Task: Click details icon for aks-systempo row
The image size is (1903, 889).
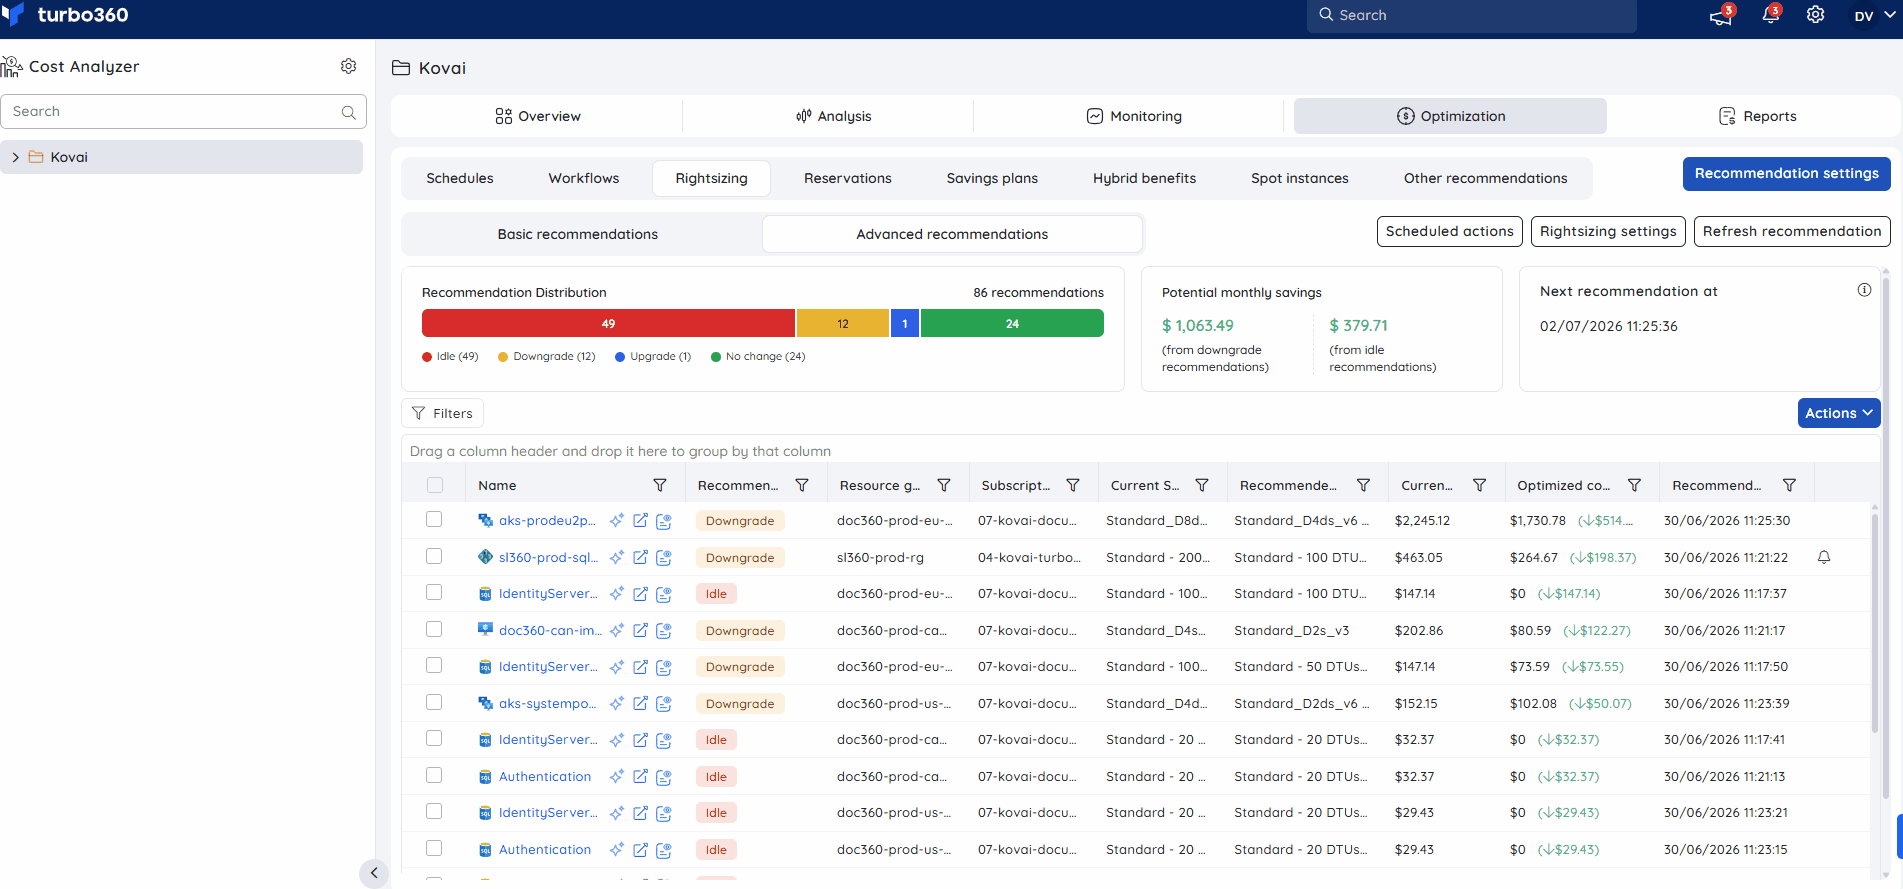Action: pos(663,704)
